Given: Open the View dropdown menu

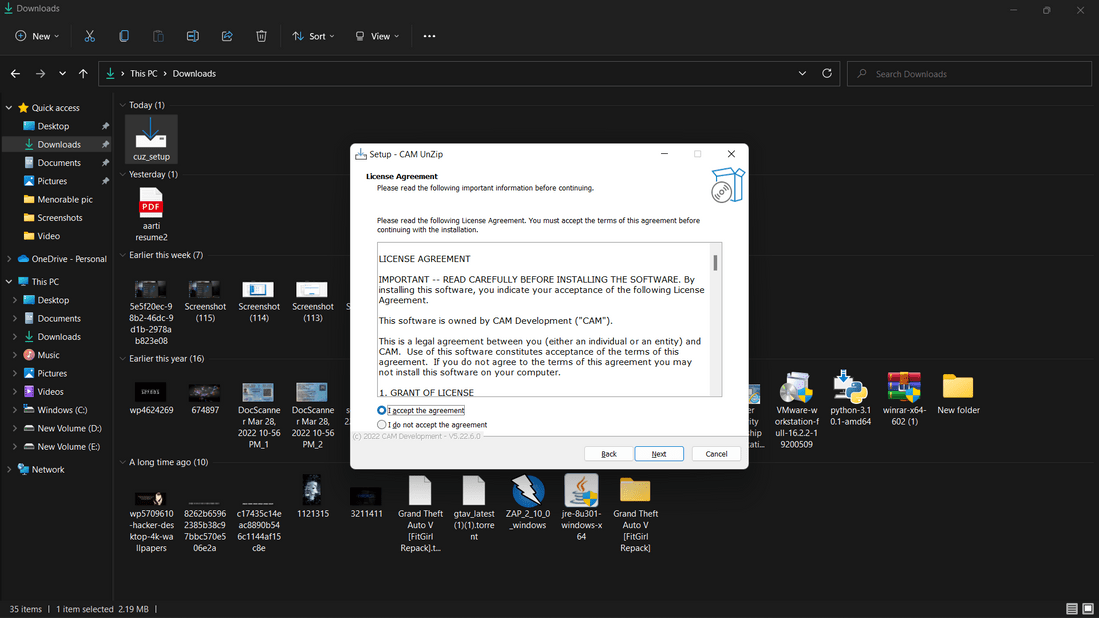Looking at the screenshot, I should [377, 36].
